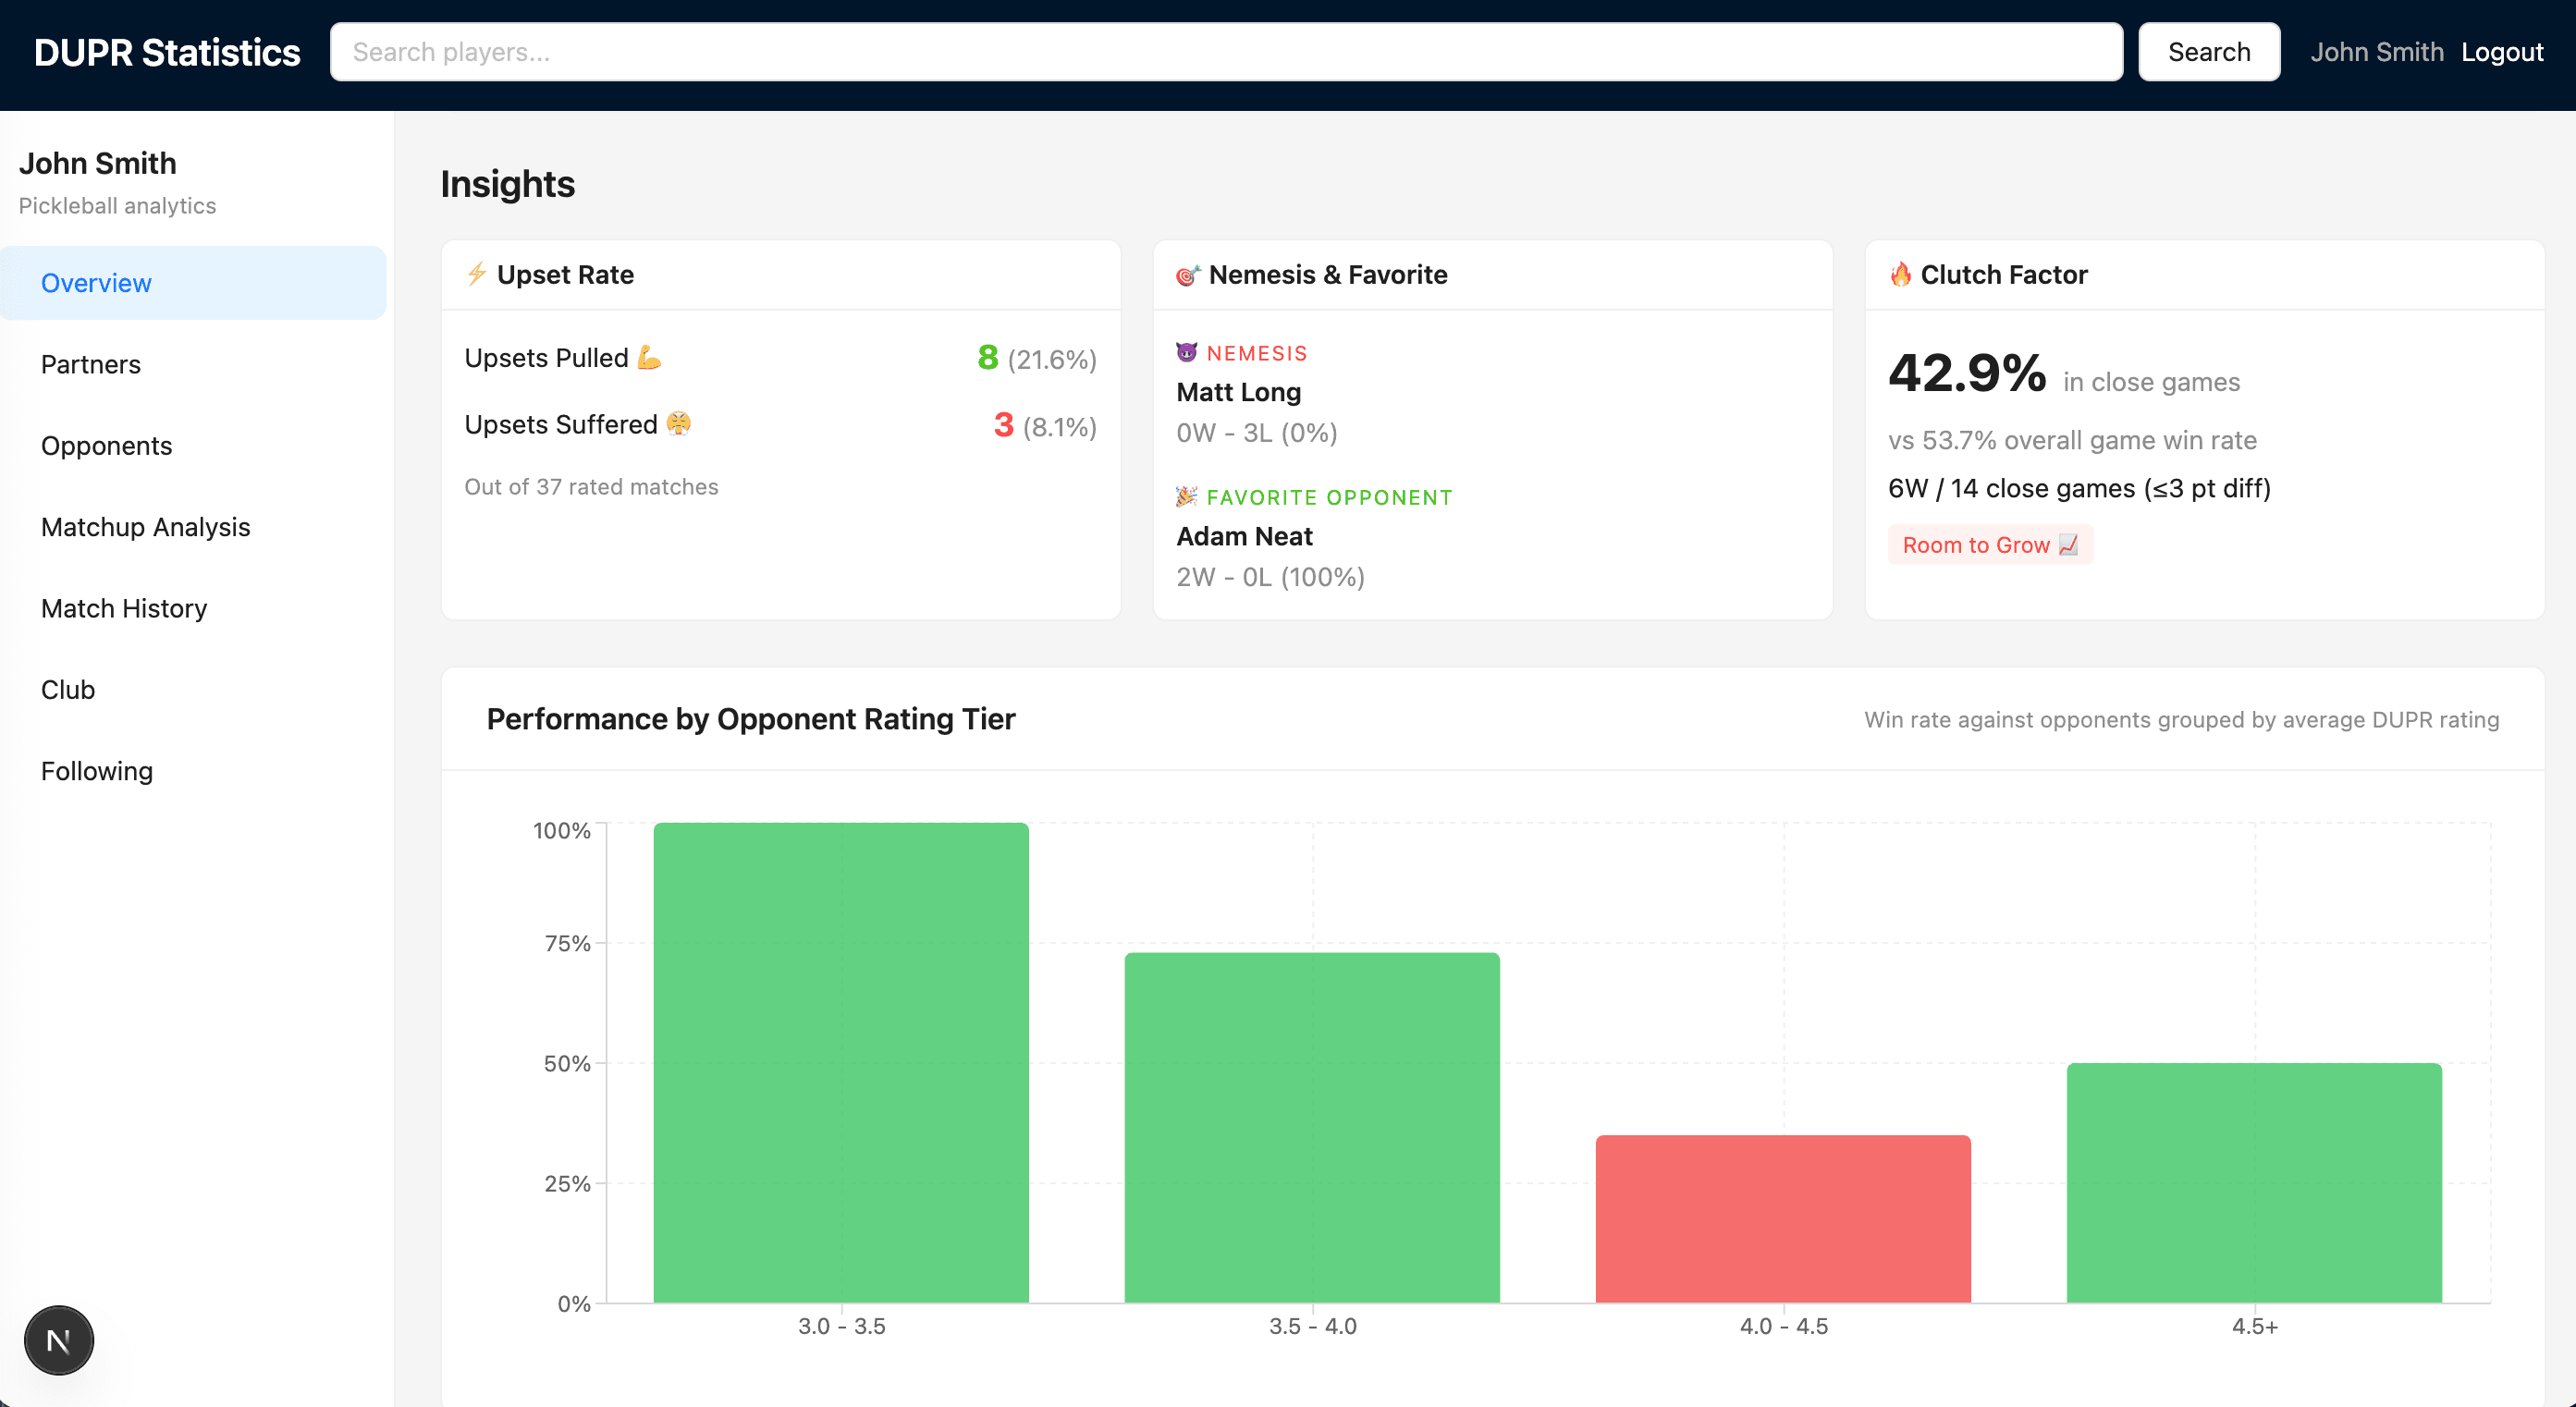Click the DUPR Statistics logo

click(x=166, y=51)
